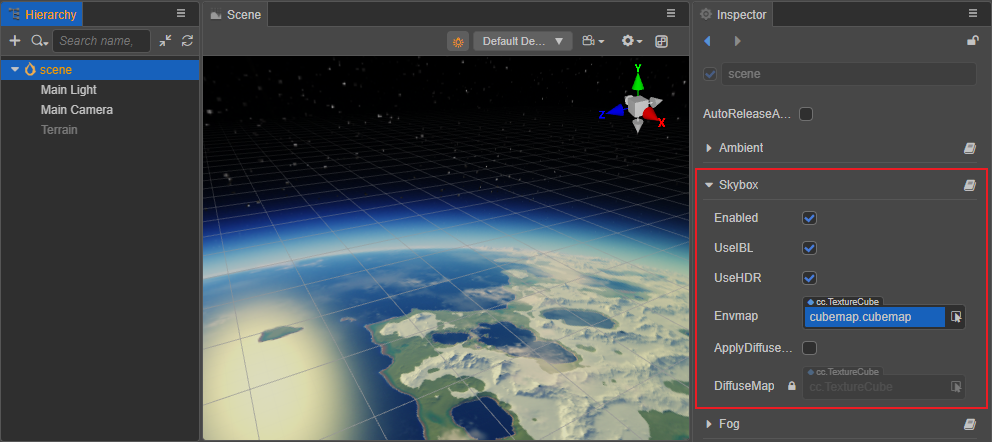Toggle scene lighting sun icon
This screenshot has height=442, width=992.
(458, 41)
